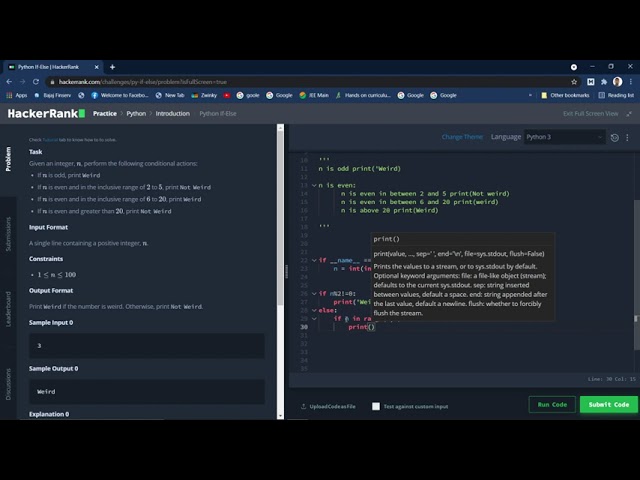The image size is (640, 480).
Task: Open Hands on curriculum bookmark
Action: [x=363, y=95]
